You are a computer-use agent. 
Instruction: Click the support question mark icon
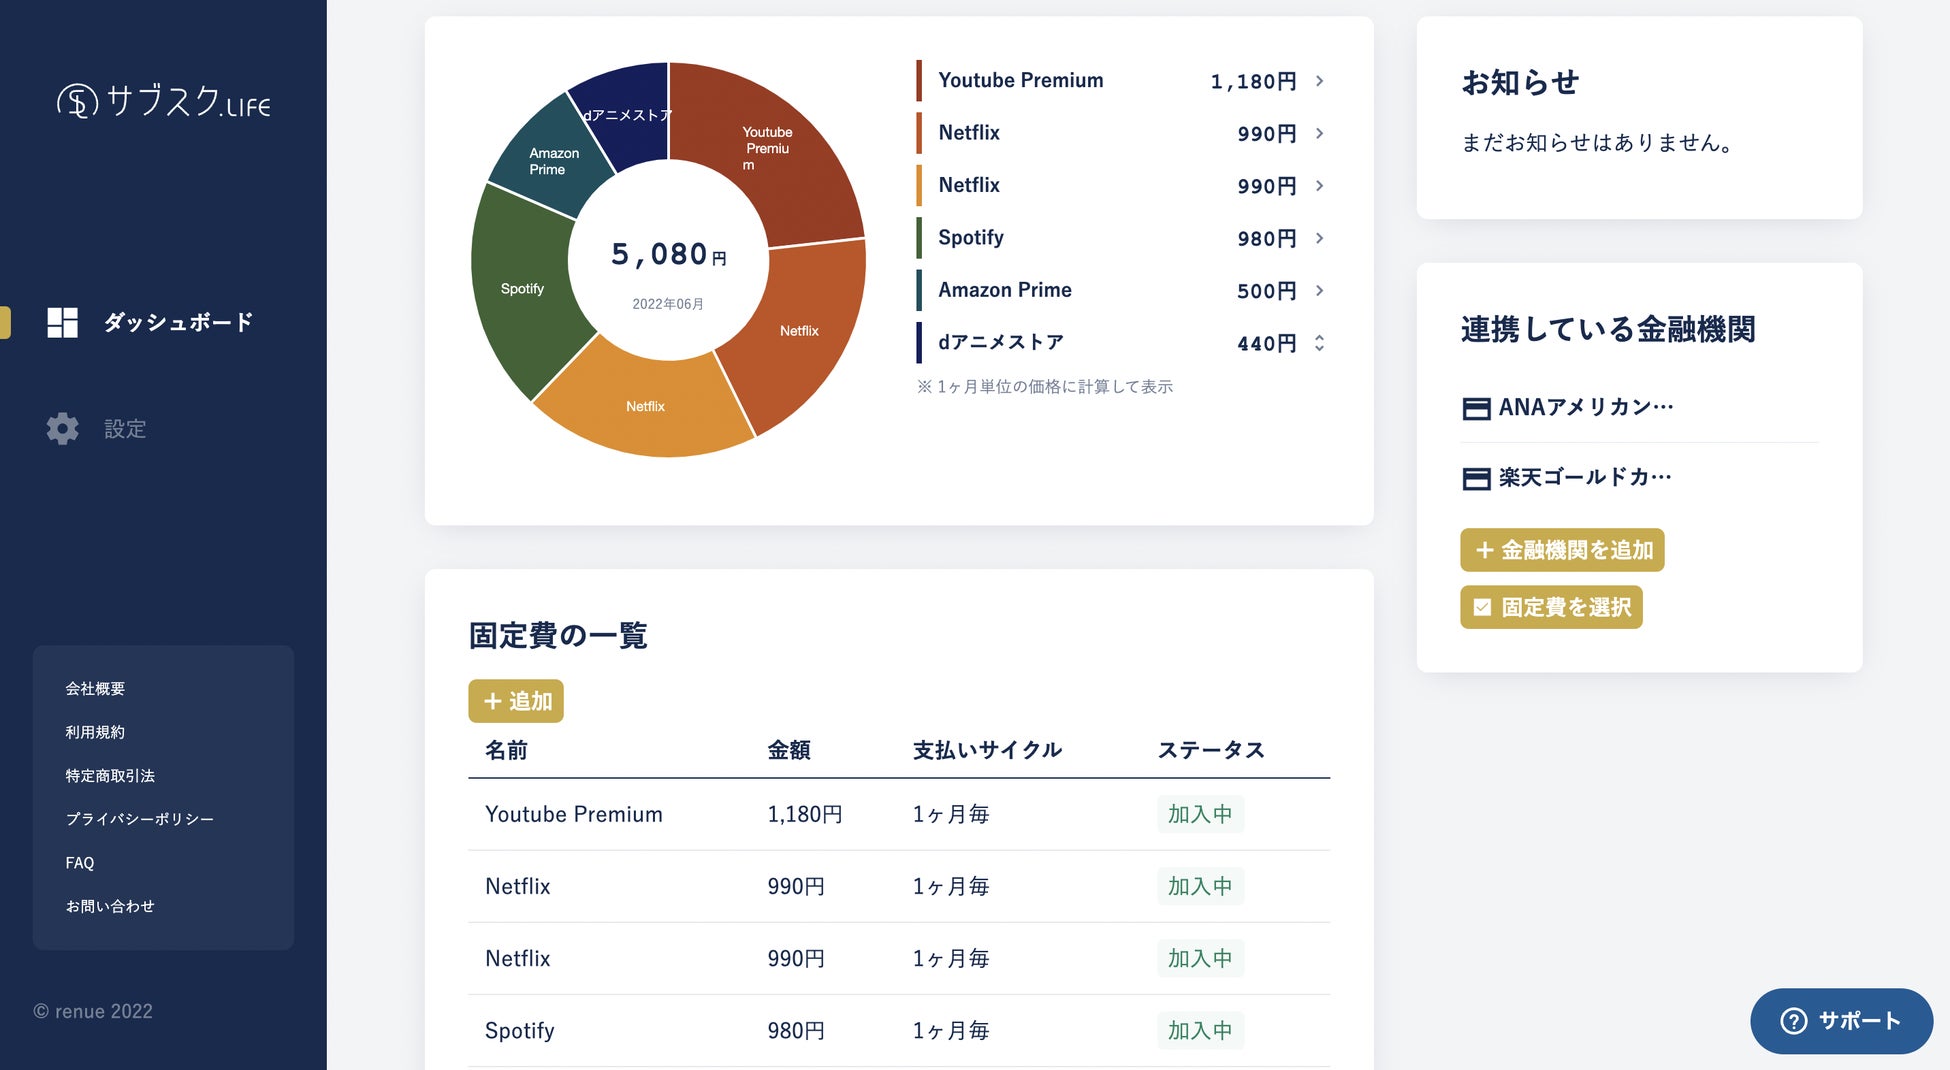pos(1794,1021)
